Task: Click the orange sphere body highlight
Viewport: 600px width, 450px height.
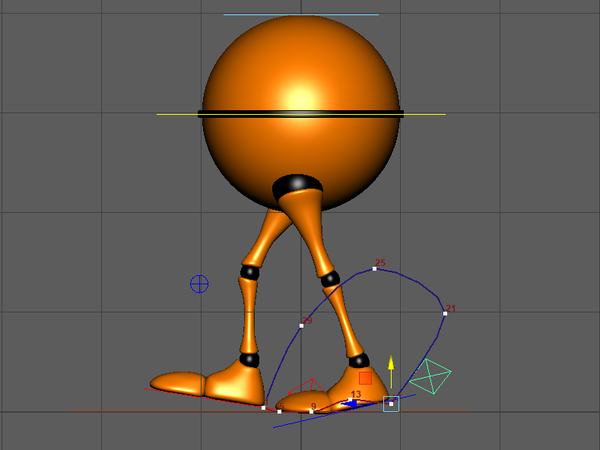Action: [x=300, y=96]
